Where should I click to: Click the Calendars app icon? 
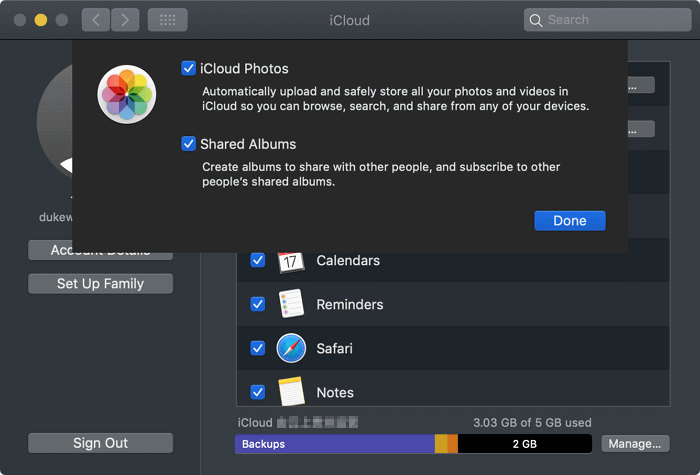point(291,261)
